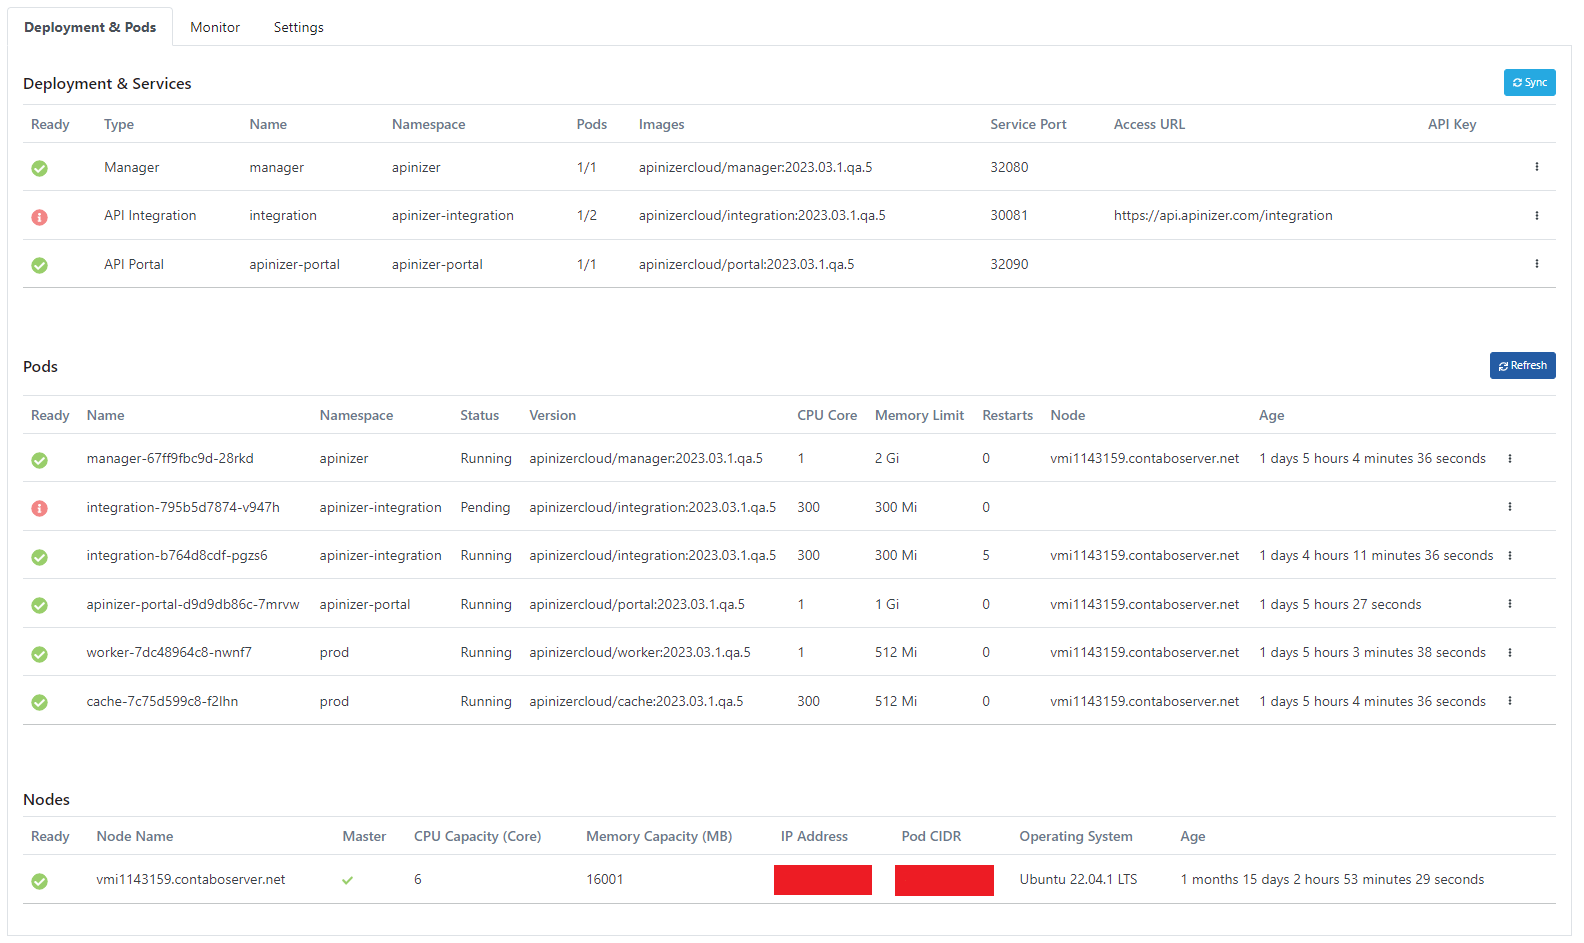Viewport: 1584px width, 943px height.
Task: Click restarts value 5 for integration pod
Action: pyautogui.click(x=986, y=556)
